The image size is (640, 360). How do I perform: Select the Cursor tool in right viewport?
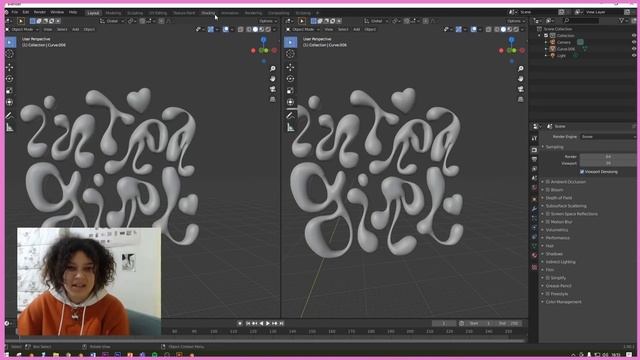point(291,54)
